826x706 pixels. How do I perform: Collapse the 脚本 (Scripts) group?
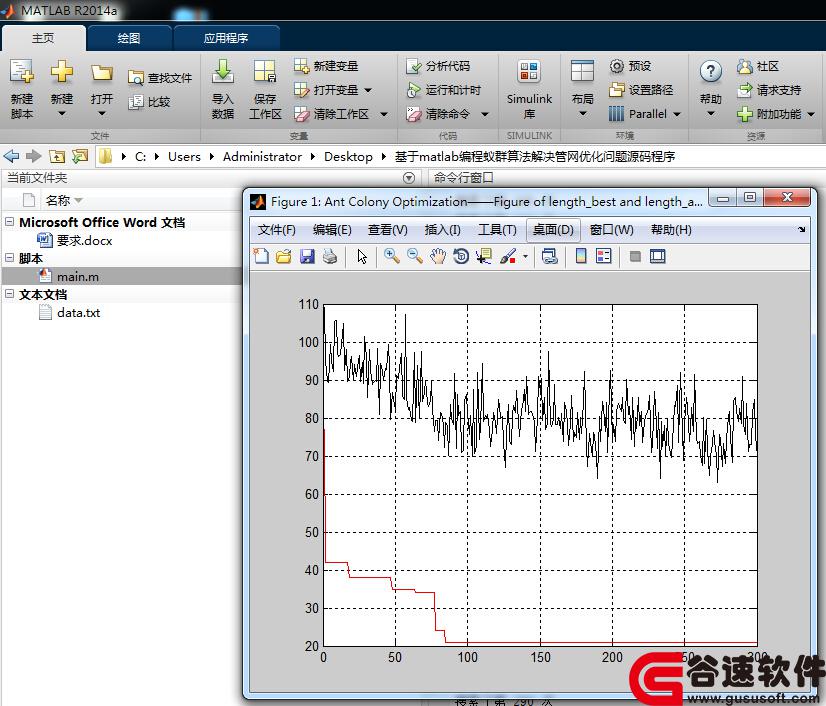tap(9, 258)
